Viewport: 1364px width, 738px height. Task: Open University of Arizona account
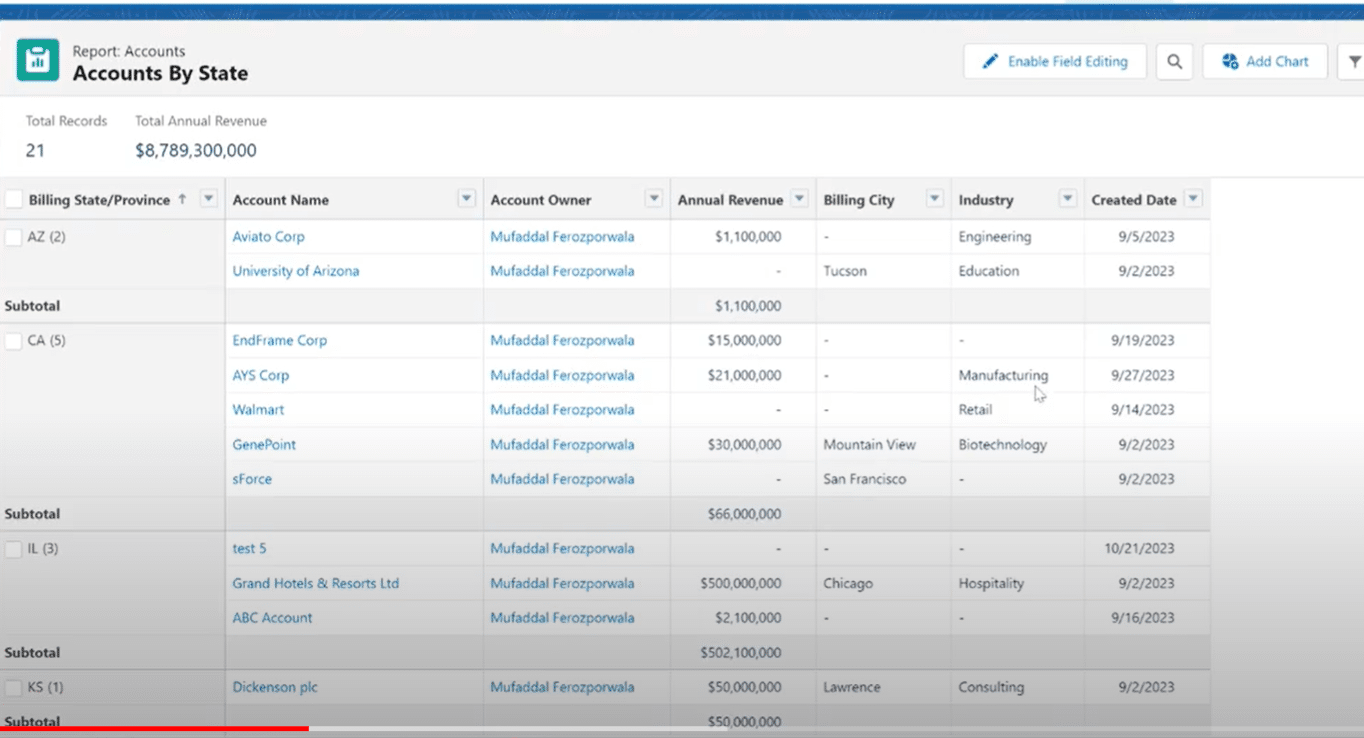[296, 271]
